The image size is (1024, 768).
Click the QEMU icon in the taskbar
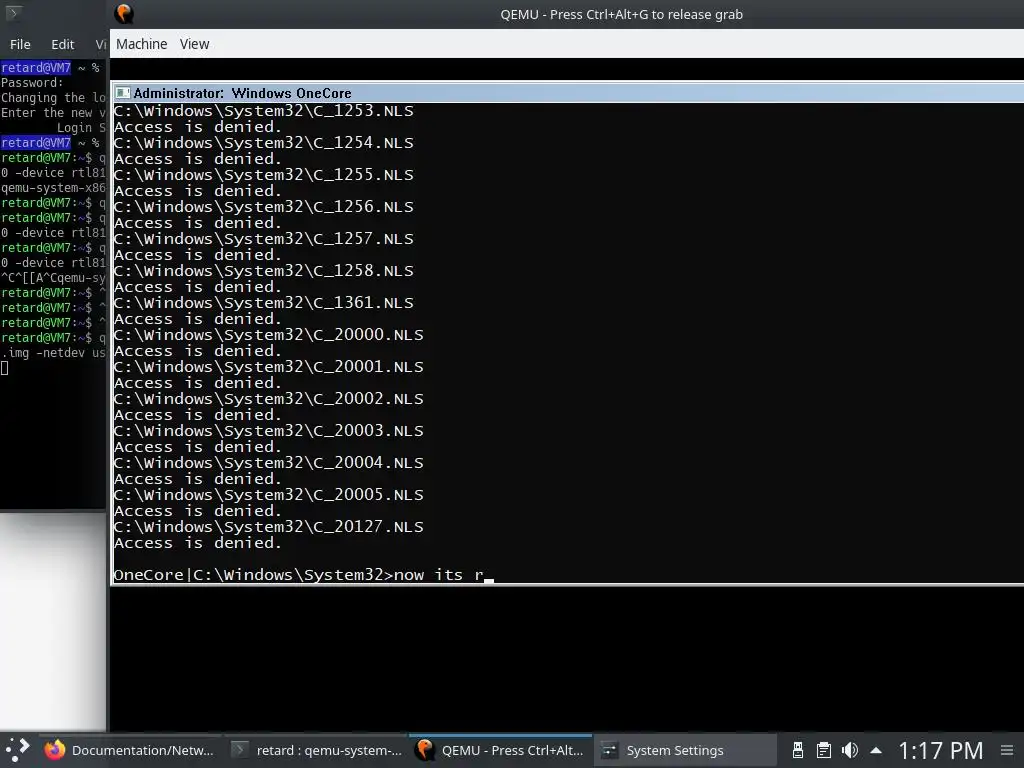pyautogui.click(x=425, y=750)
